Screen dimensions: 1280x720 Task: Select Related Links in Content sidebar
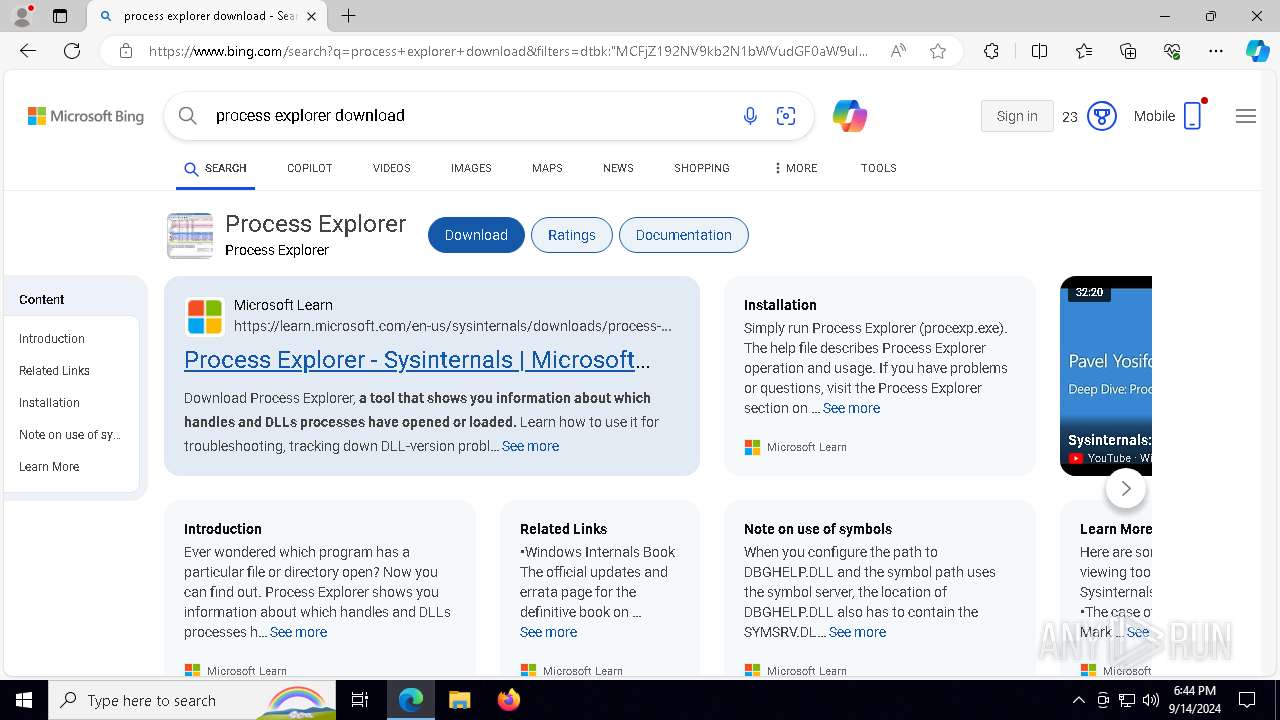pyautogui.click(x=54, y=371)
